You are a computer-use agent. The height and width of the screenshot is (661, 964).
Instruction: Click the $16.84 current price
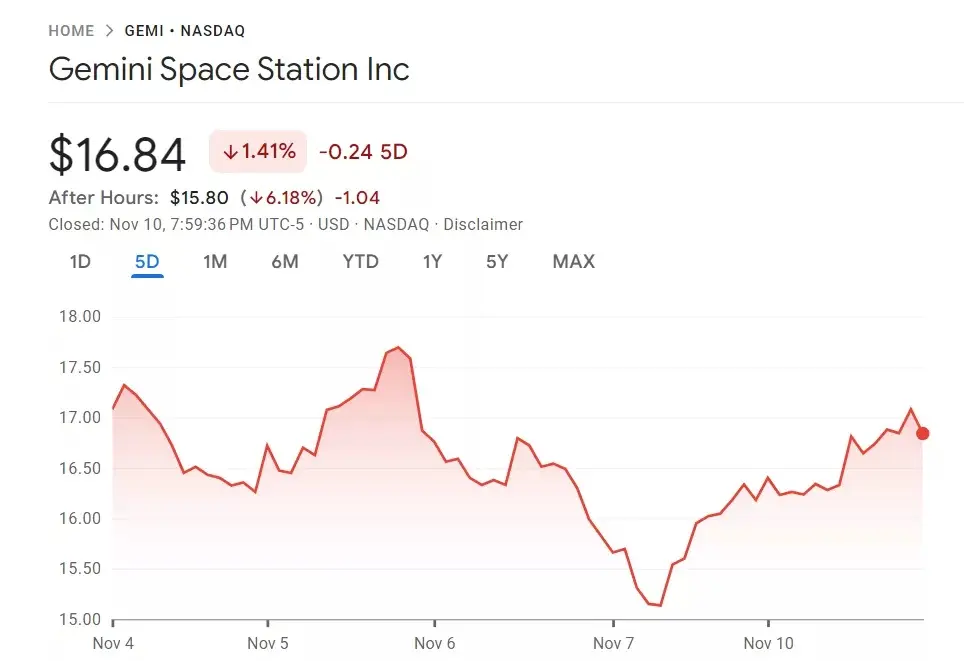coord(117,155)
